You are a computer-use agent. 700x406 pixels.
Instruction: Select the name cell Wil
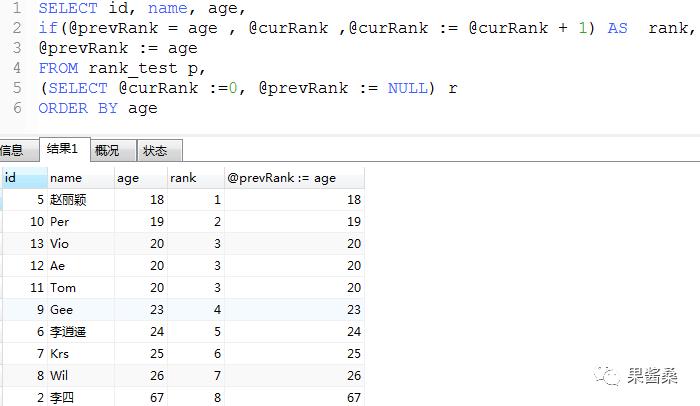pos(81,376)
